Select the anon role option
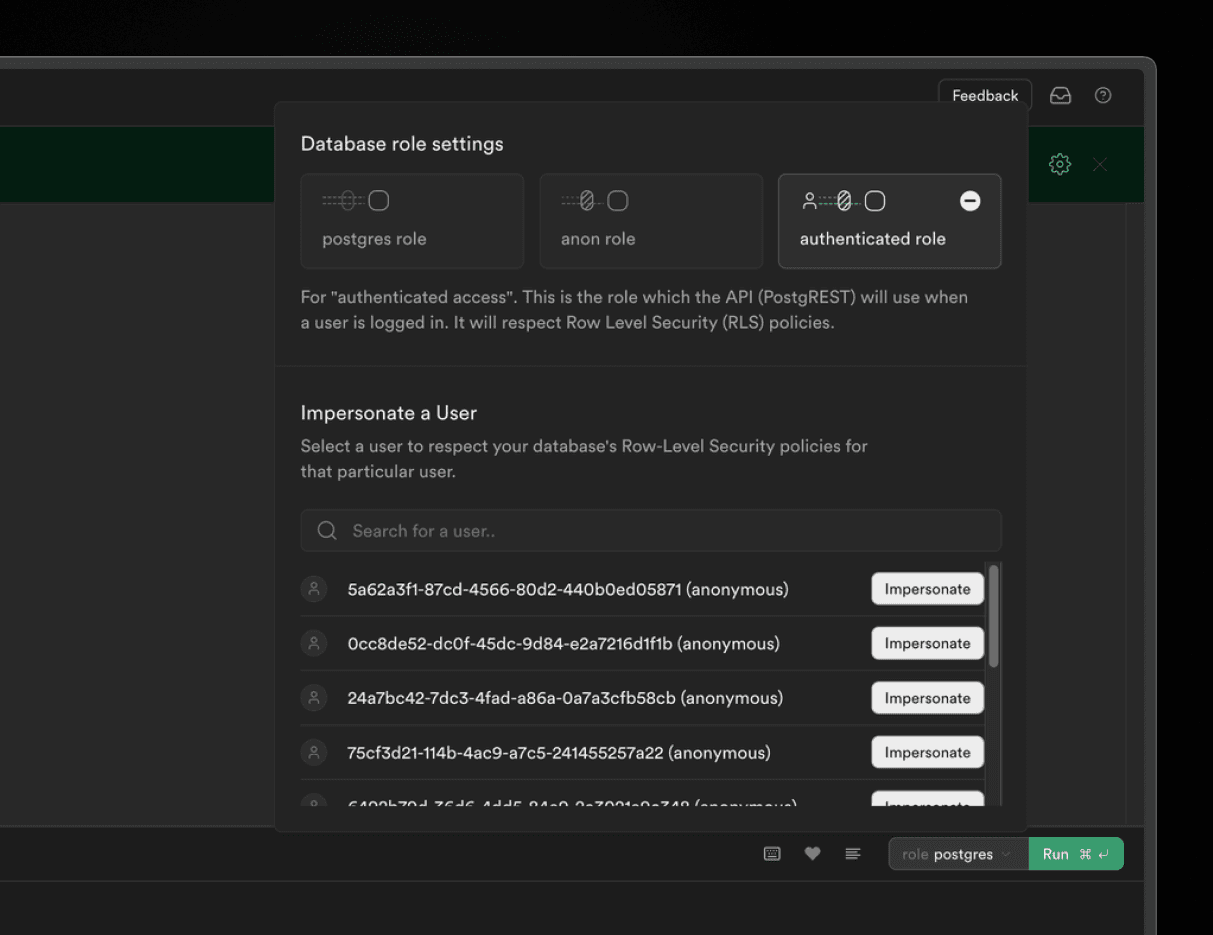This screenshot has width=1213, height=935. [651, 221]
